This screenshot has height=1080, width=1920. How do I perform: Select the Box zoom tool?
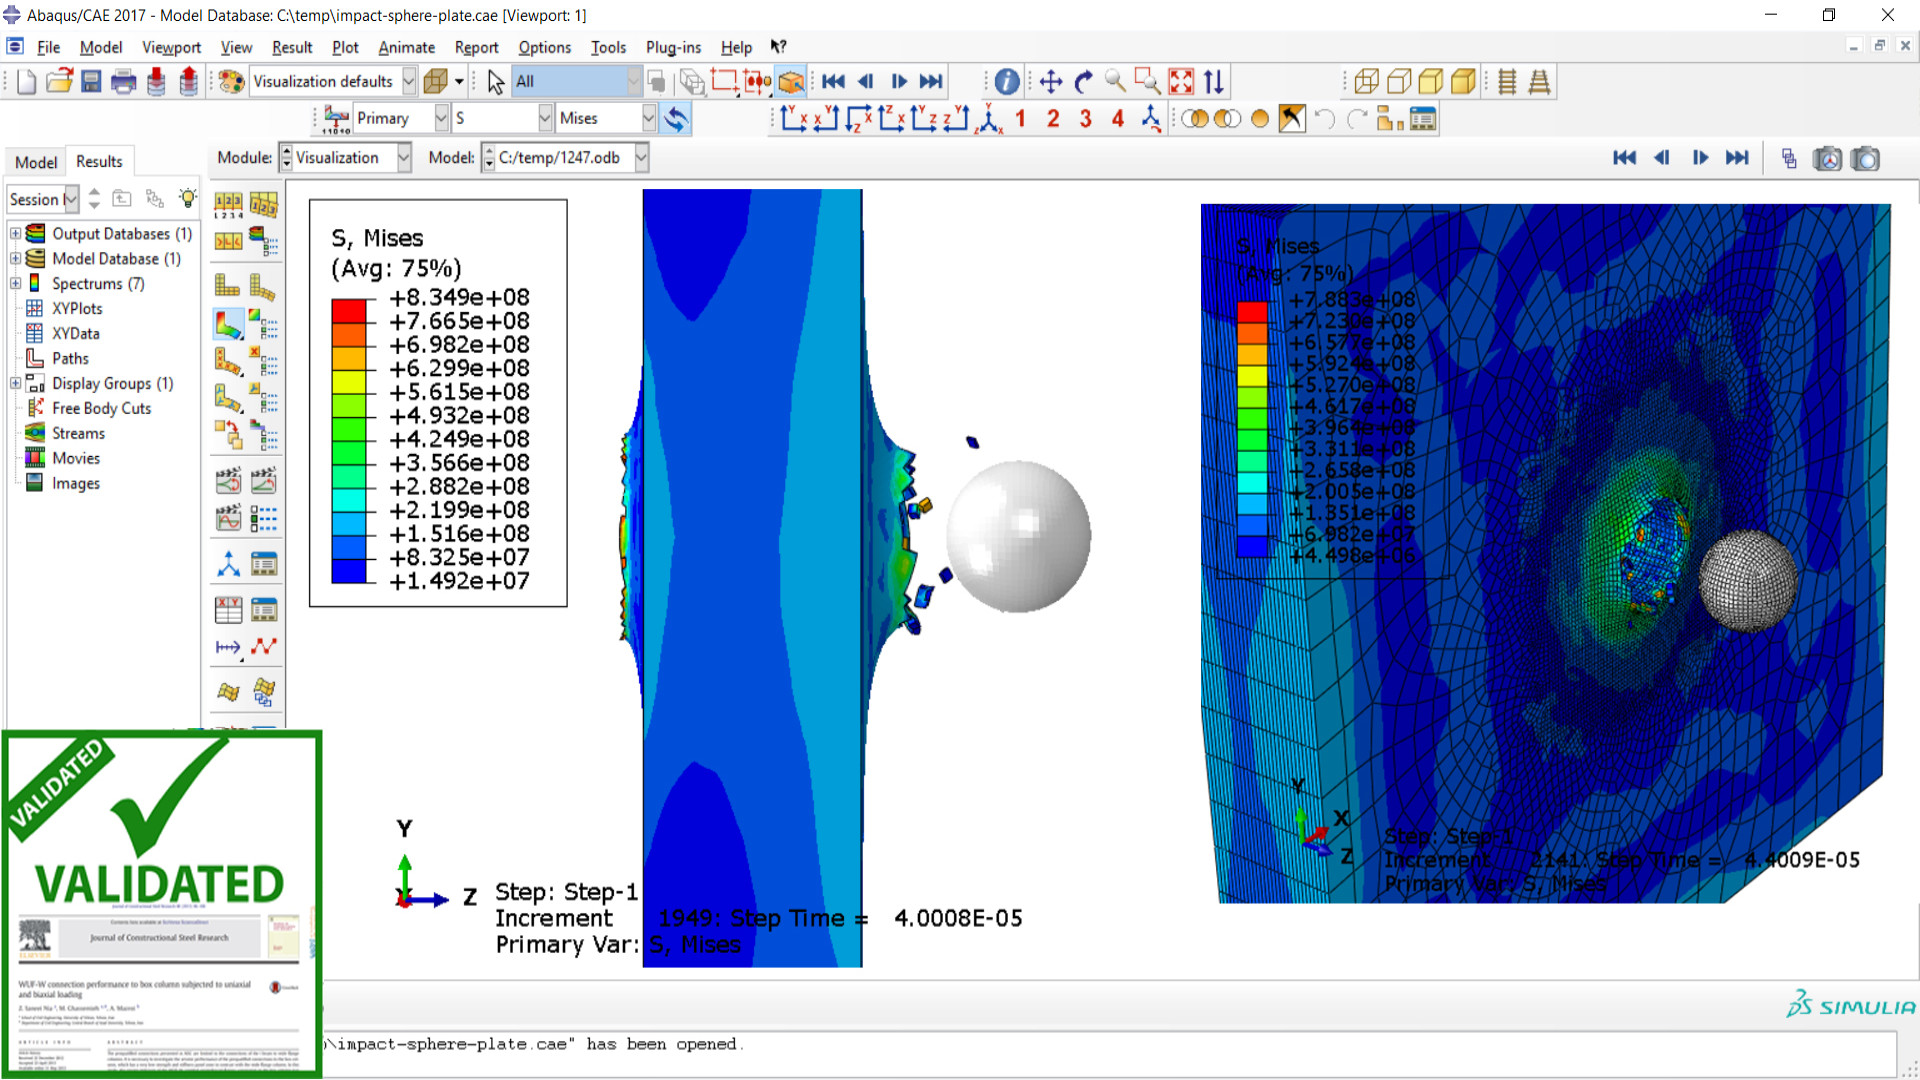1148,82
